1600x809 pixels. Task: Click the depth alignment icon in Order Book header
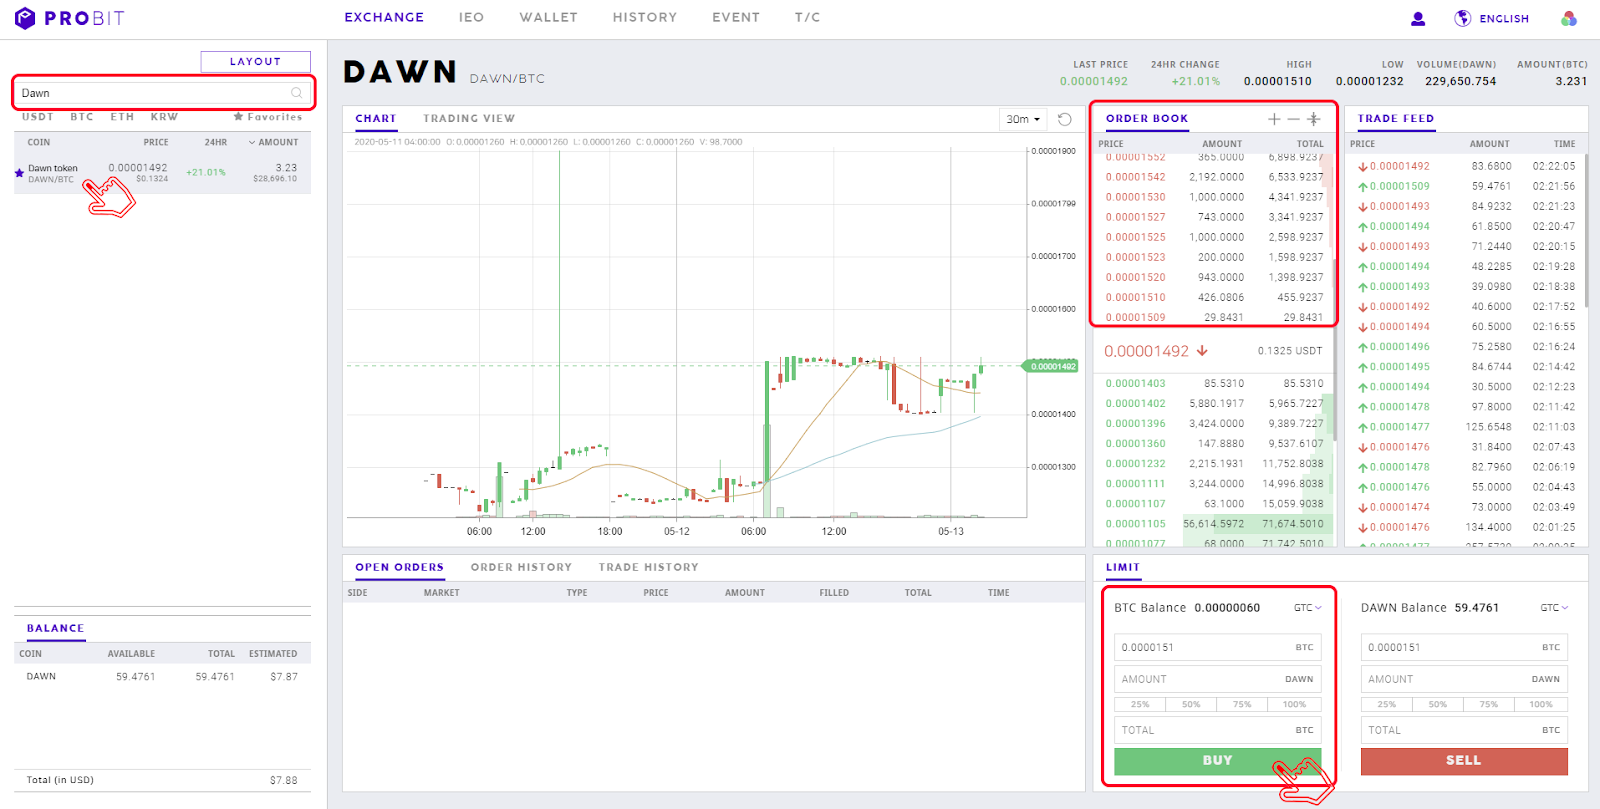(x=1314, y=119)
